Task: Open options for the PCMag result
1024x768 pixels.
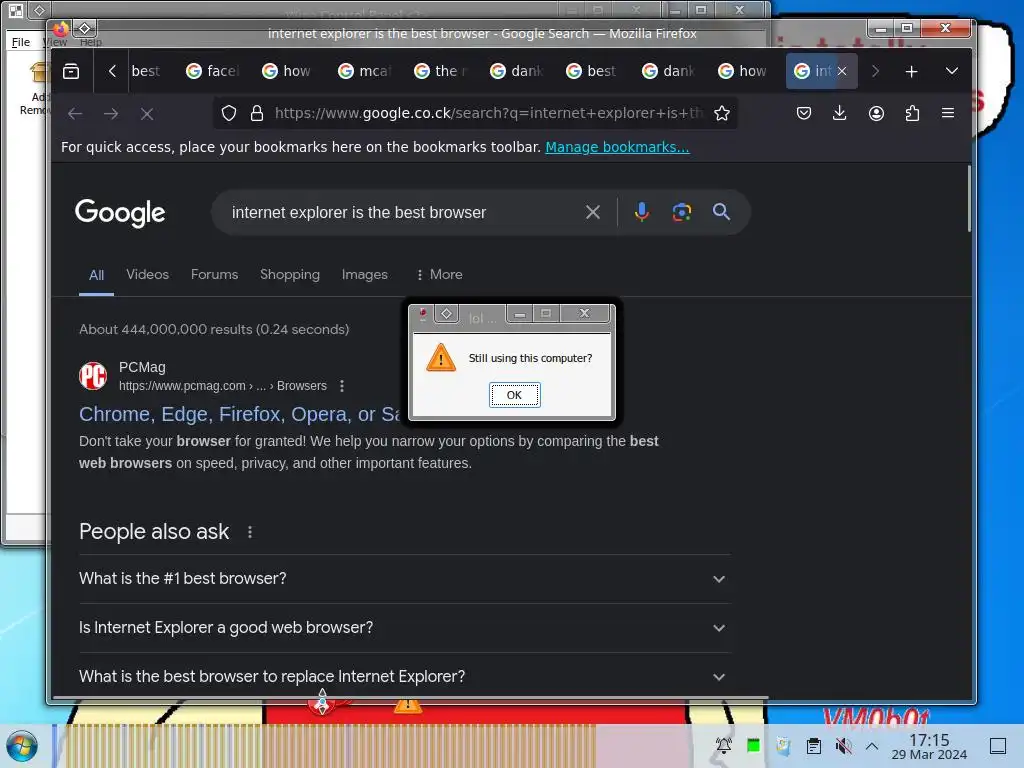Action: click(x=342, y=386)
